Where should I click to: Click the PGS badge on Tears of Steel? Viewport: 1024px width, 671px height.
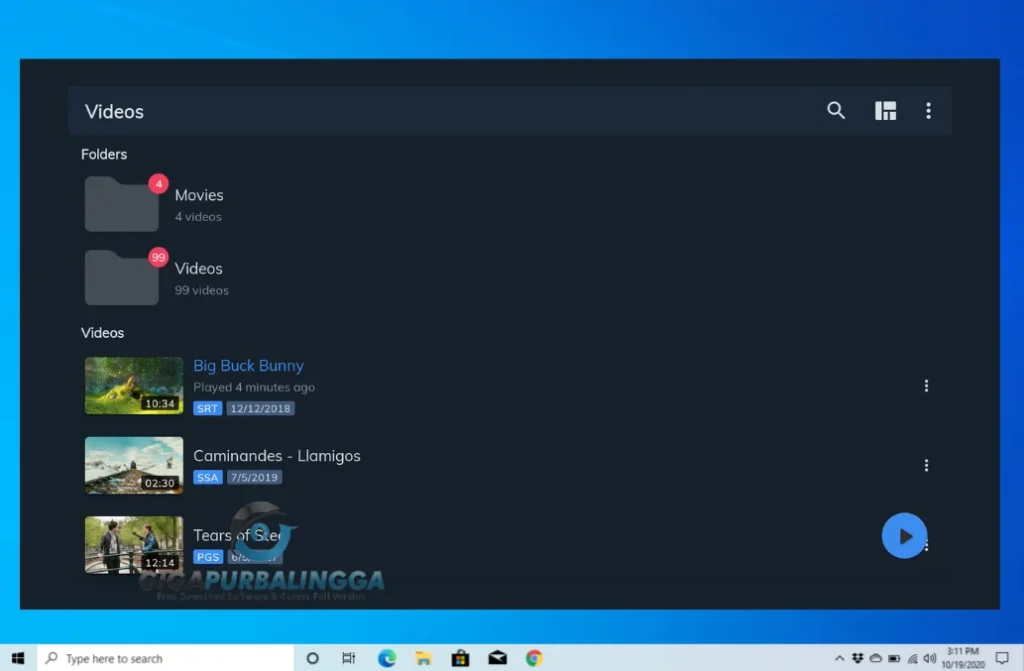(207, 557)
